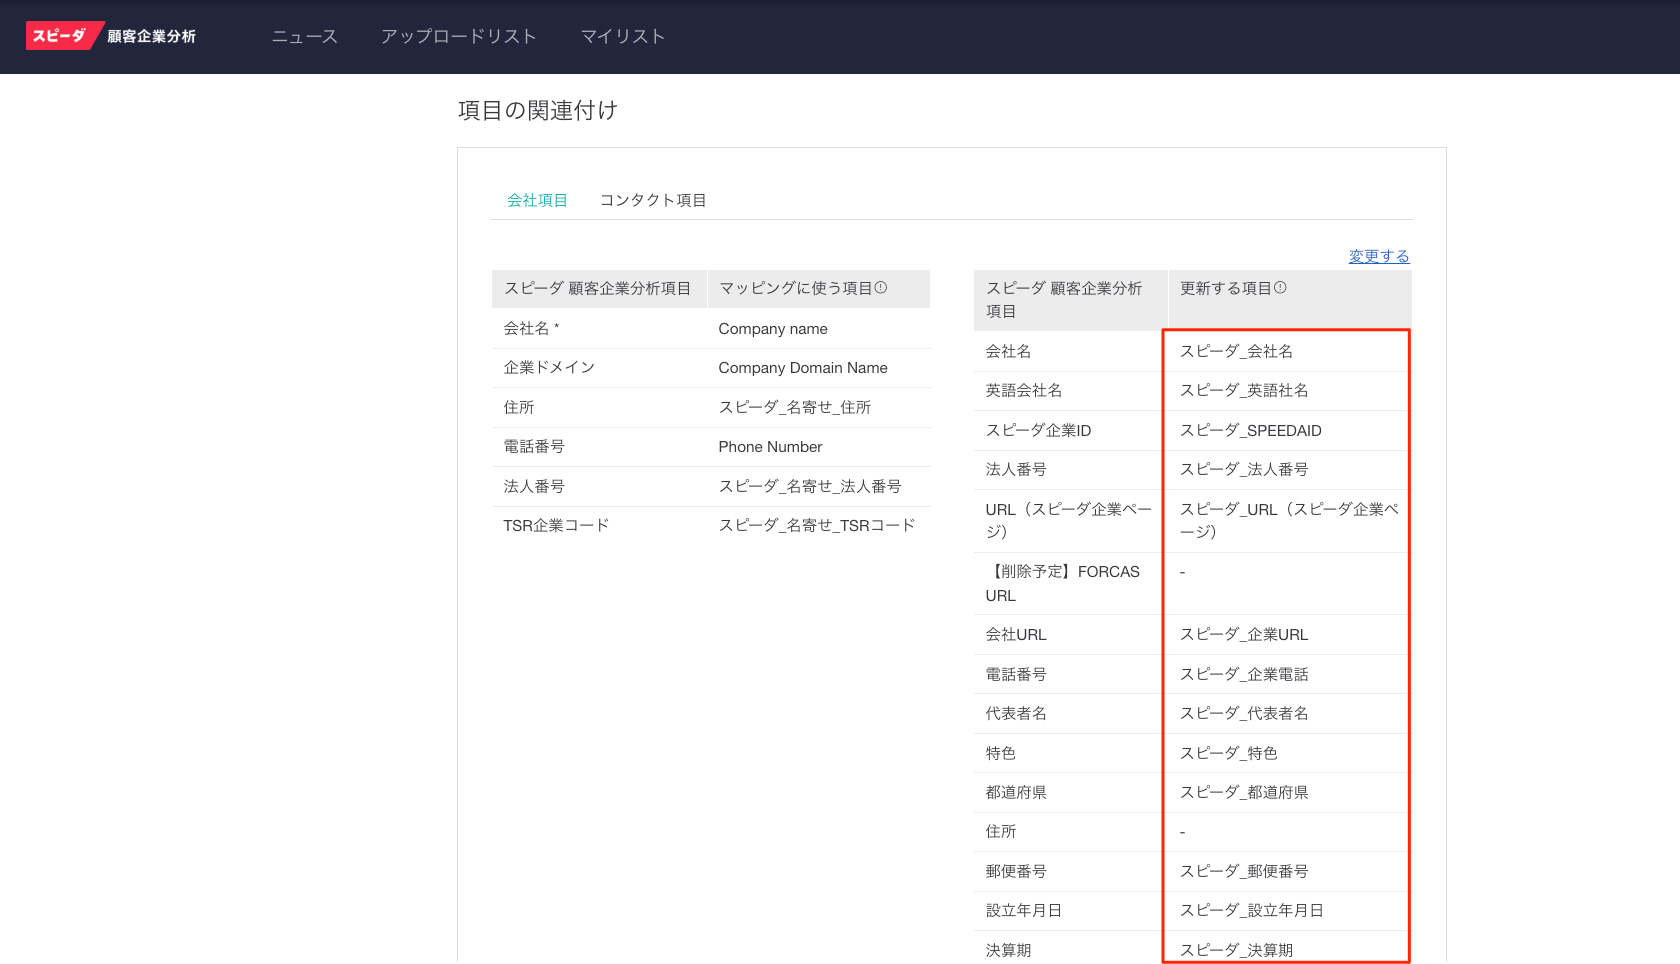The image size is (1680, 964).
Task: Click info icon beside マッピングに使う項目
Action: coord(881,288)
